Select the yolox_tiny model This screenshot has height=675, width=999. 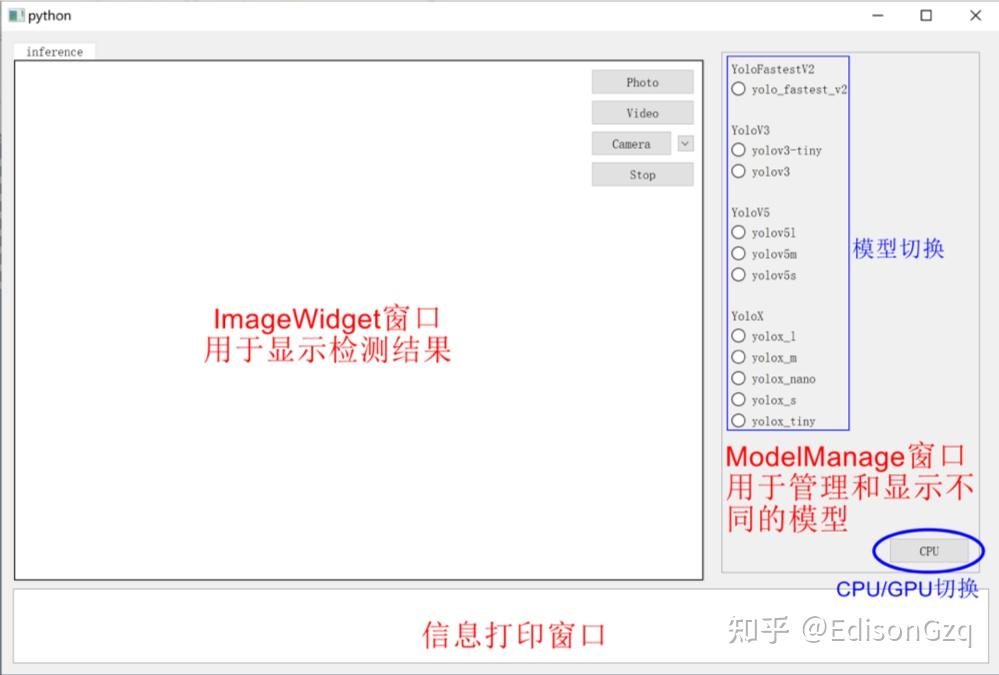click(x=738, y=420)
